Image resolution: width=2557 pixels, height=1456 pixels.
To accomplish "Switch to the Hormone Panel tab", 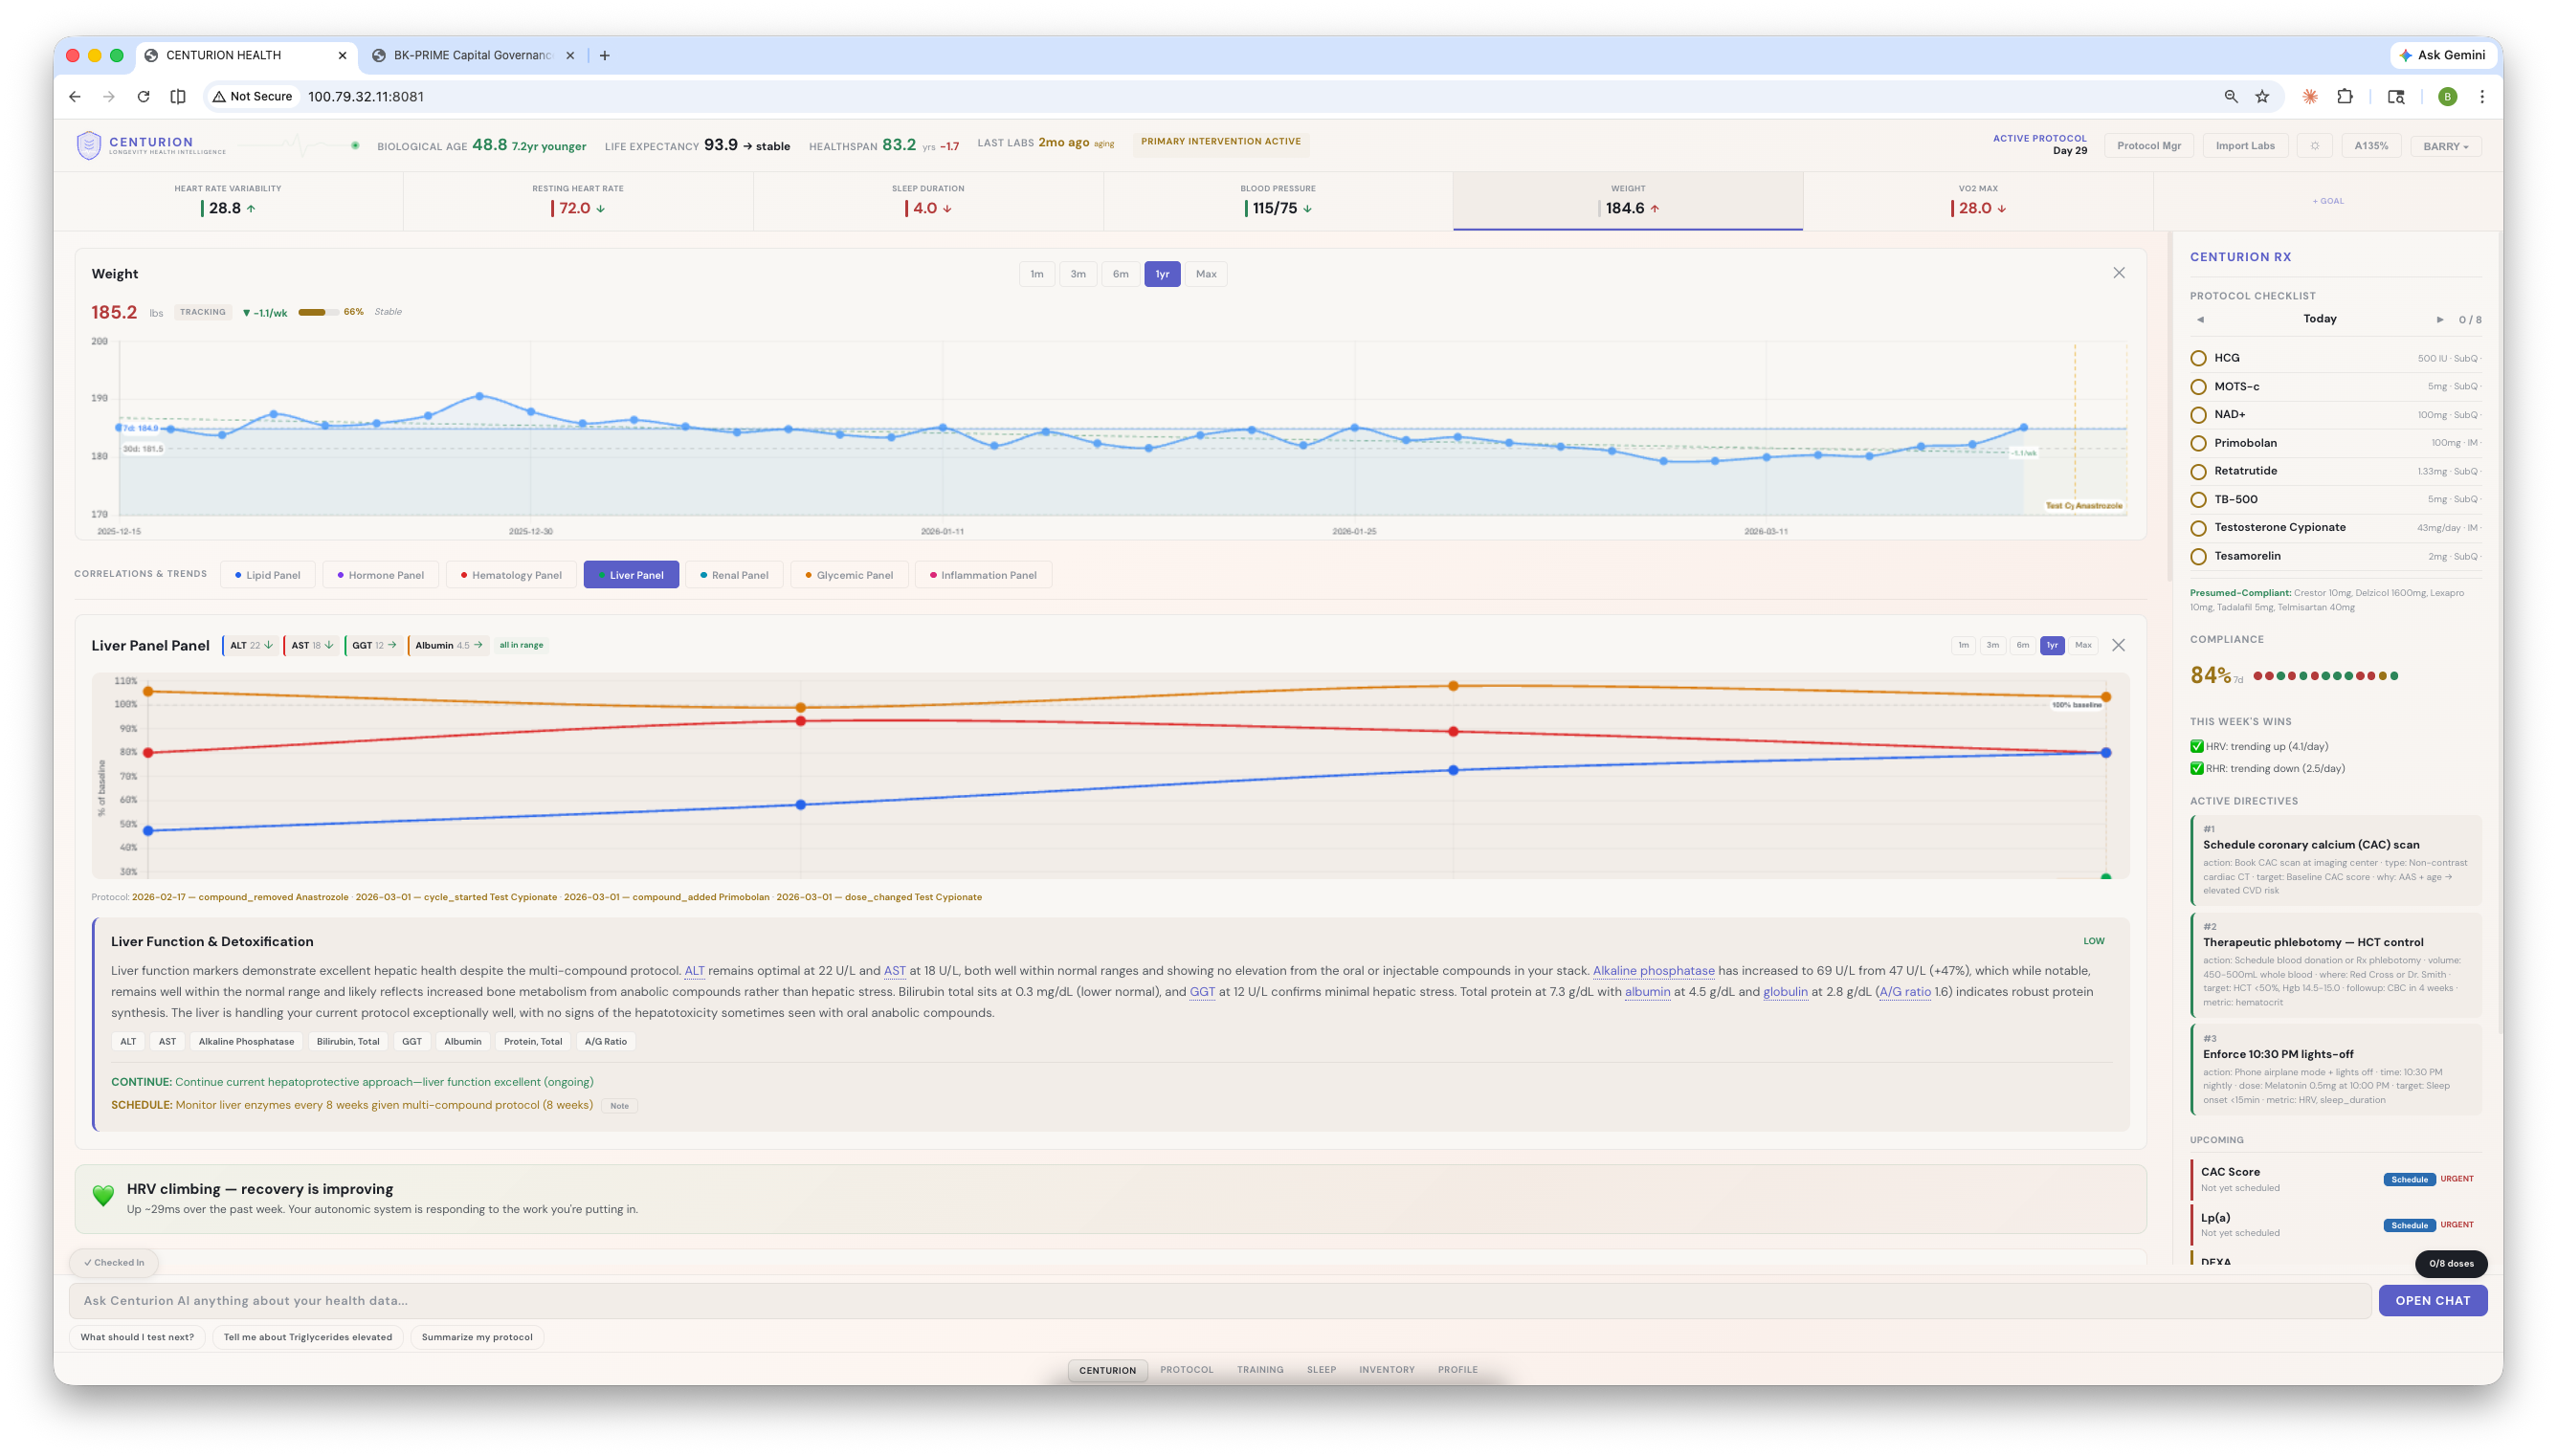I will click(380, 575).
